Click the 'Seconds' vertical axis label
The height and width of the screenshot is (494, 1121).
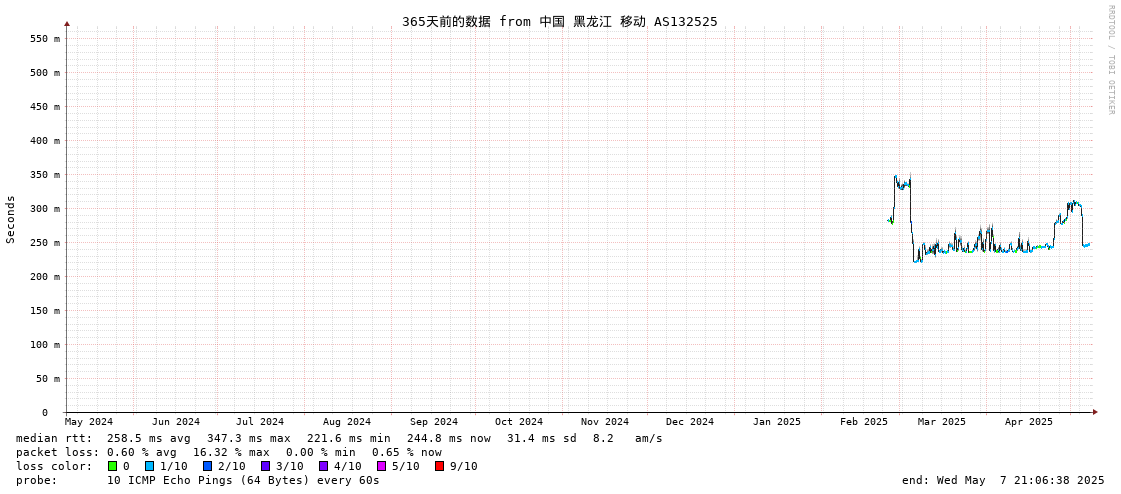(11, 219)
